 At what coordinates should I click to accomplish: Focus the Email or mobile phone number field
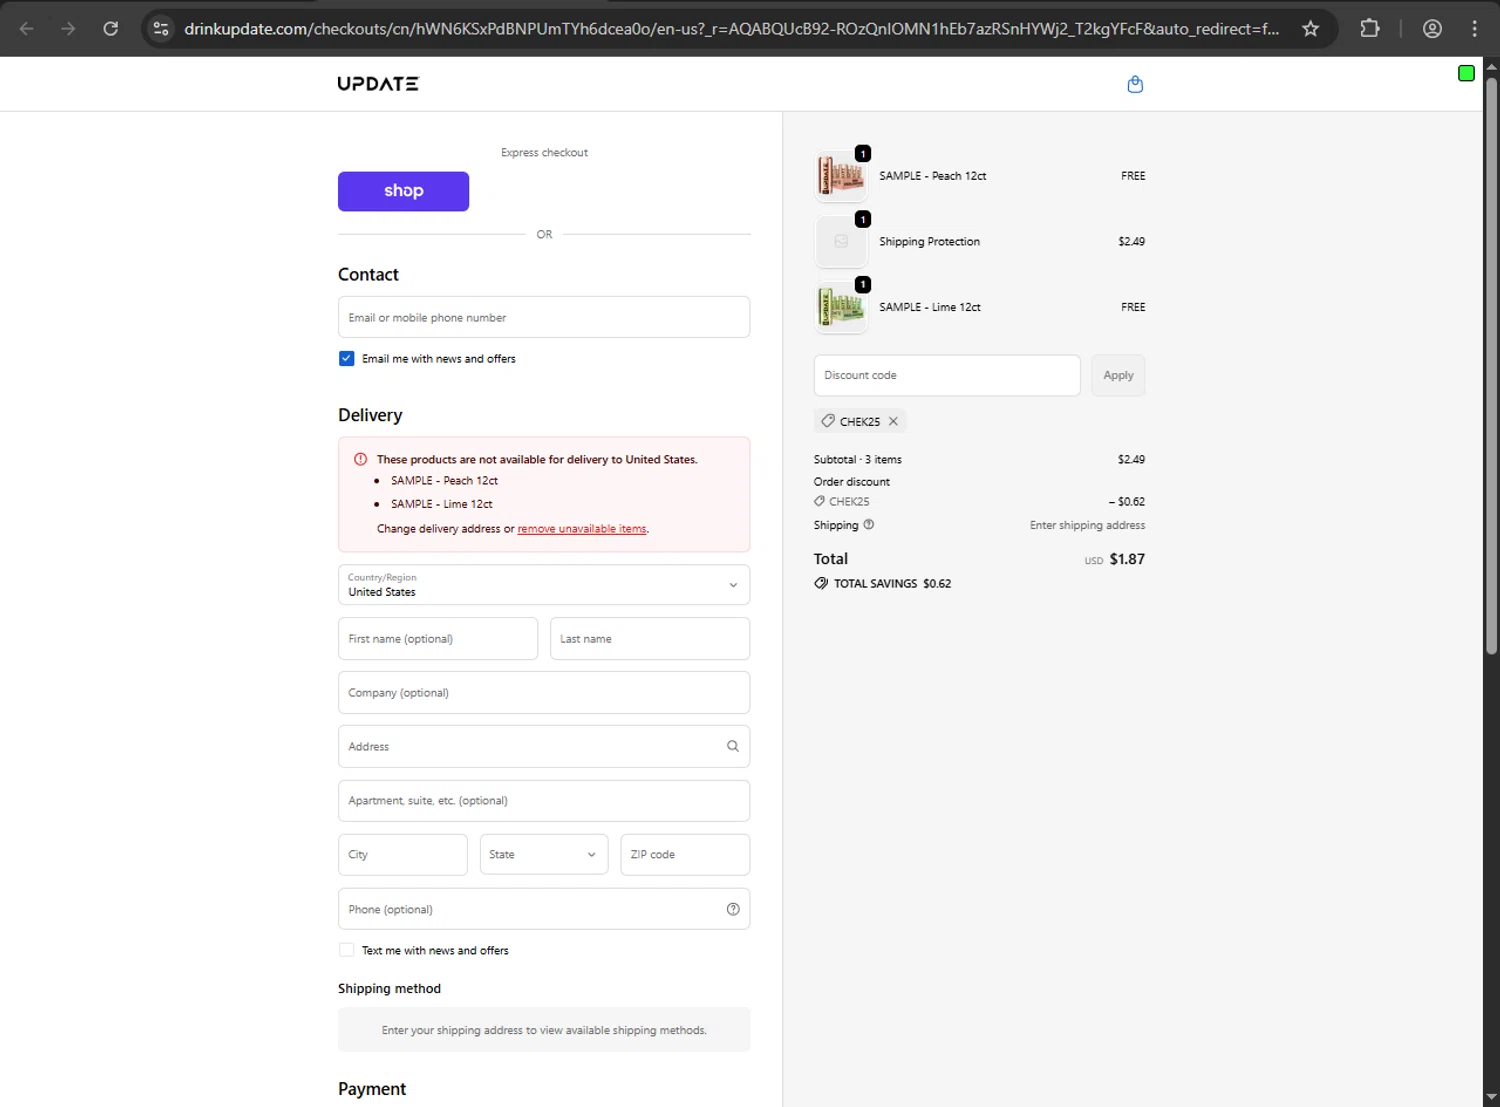pos(544,317)
